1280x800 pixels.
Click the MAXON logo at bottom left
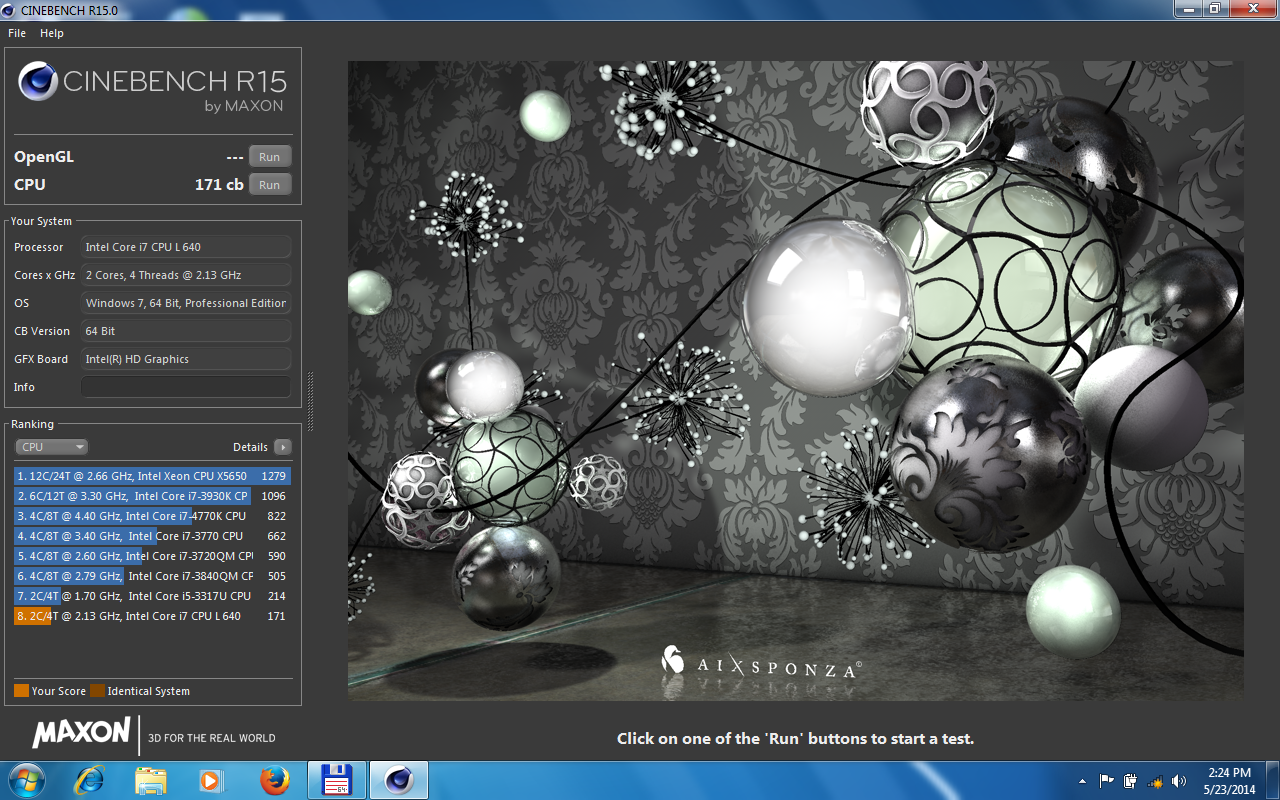[x=81, y=733]
